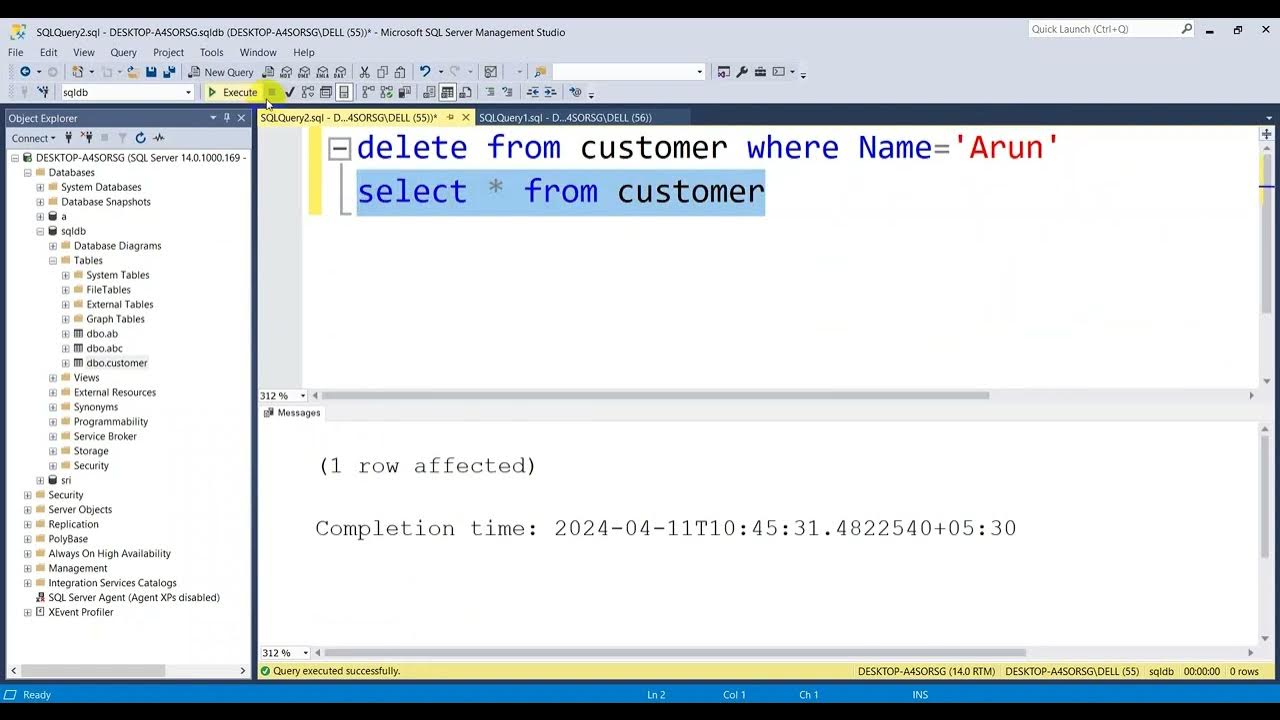Viewport: 1280px width, 720px height.
Task: Save the current query with Save icon
Action: pos(151,72)
